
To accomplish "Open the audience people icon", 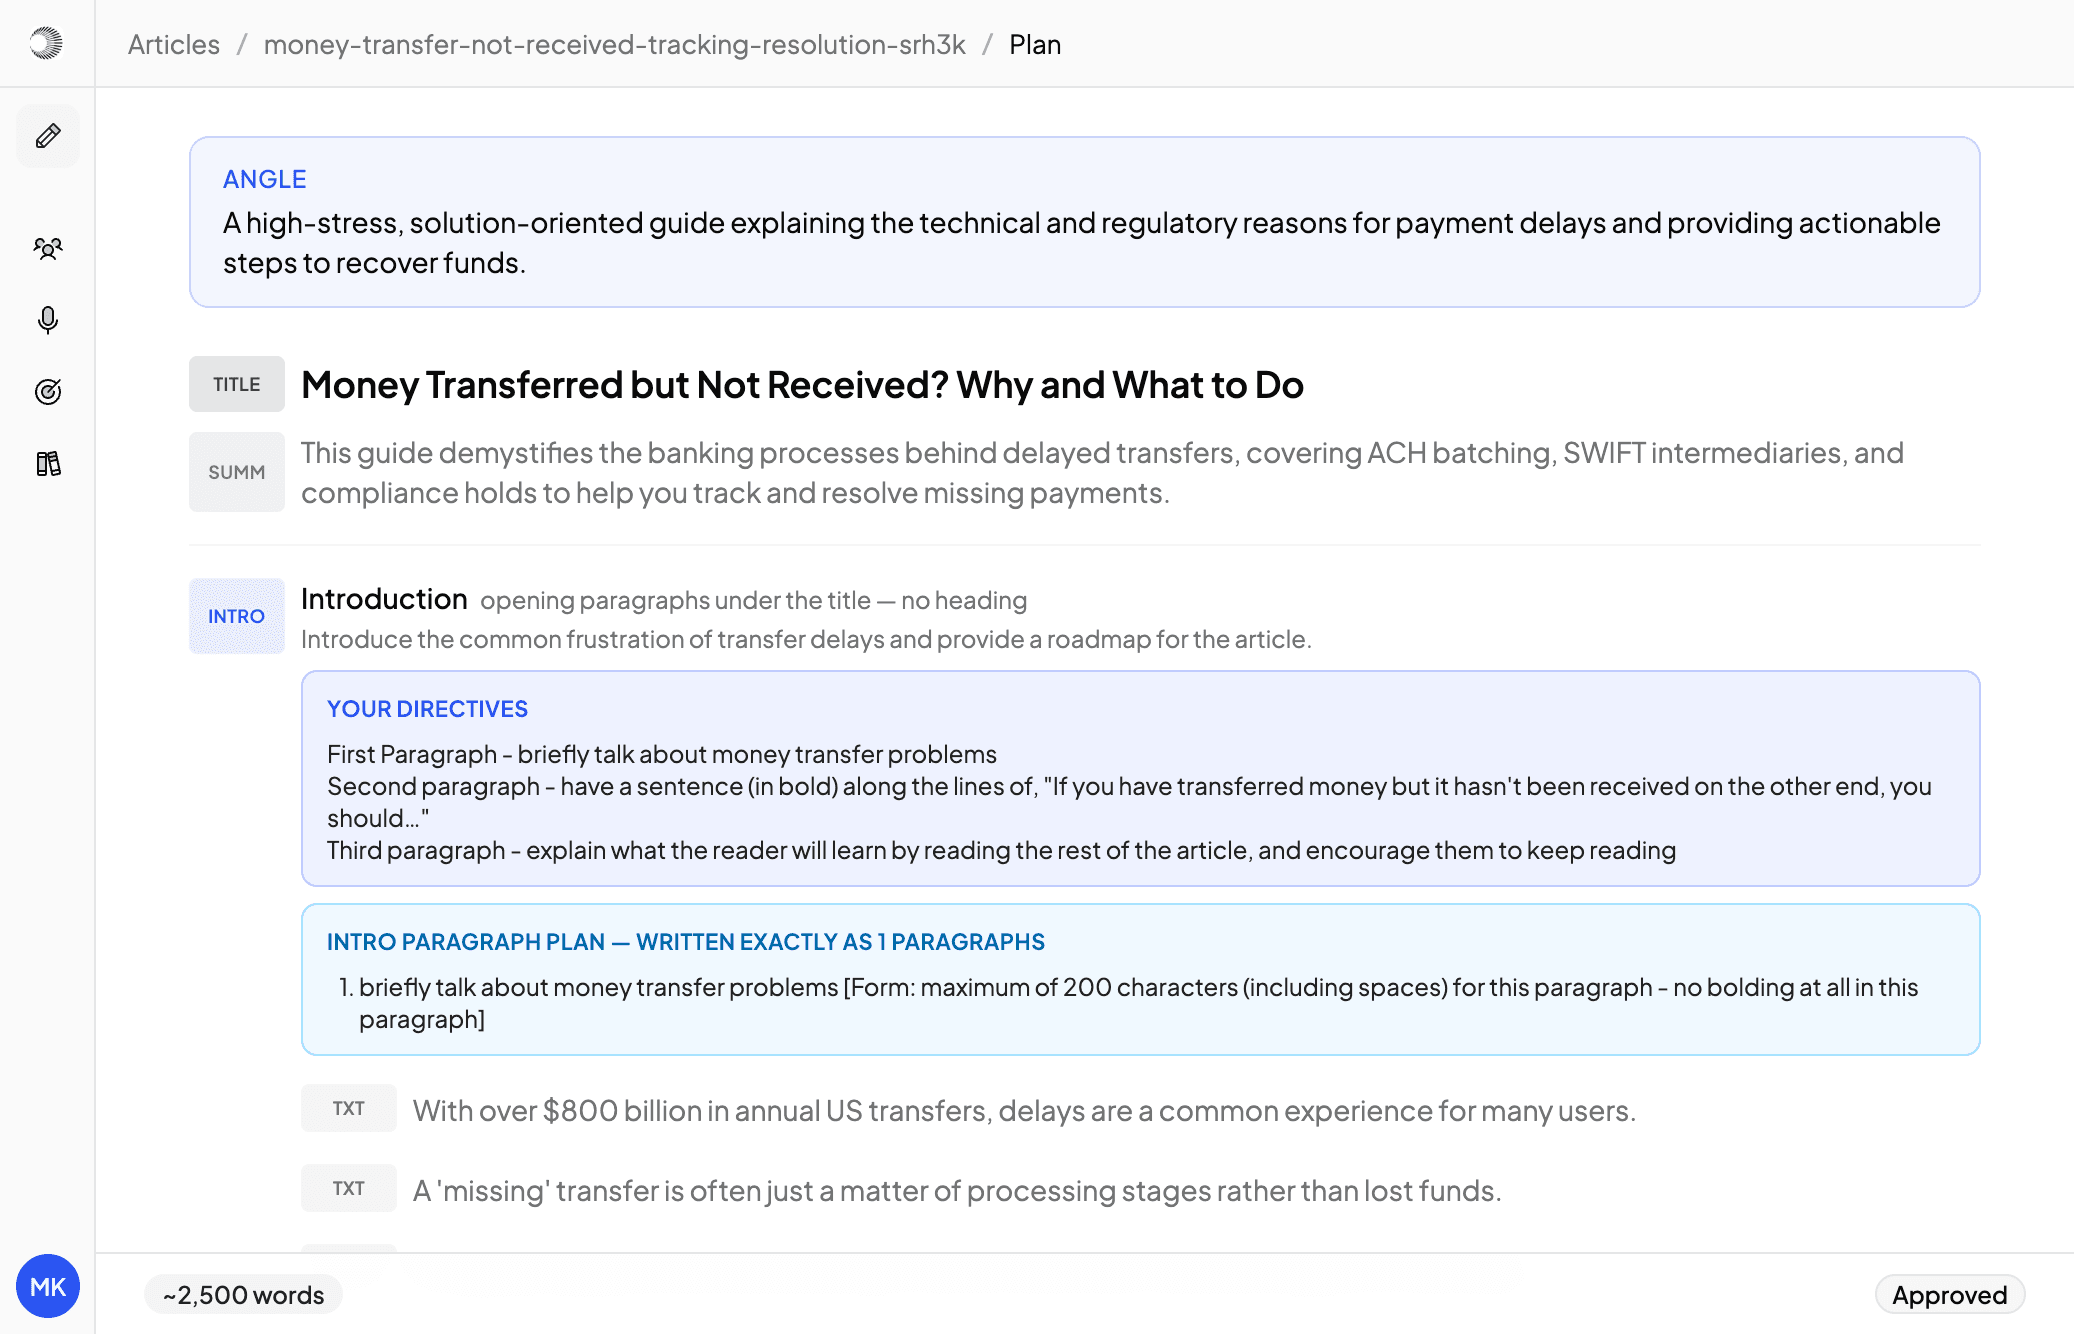I will click(48, 248).
